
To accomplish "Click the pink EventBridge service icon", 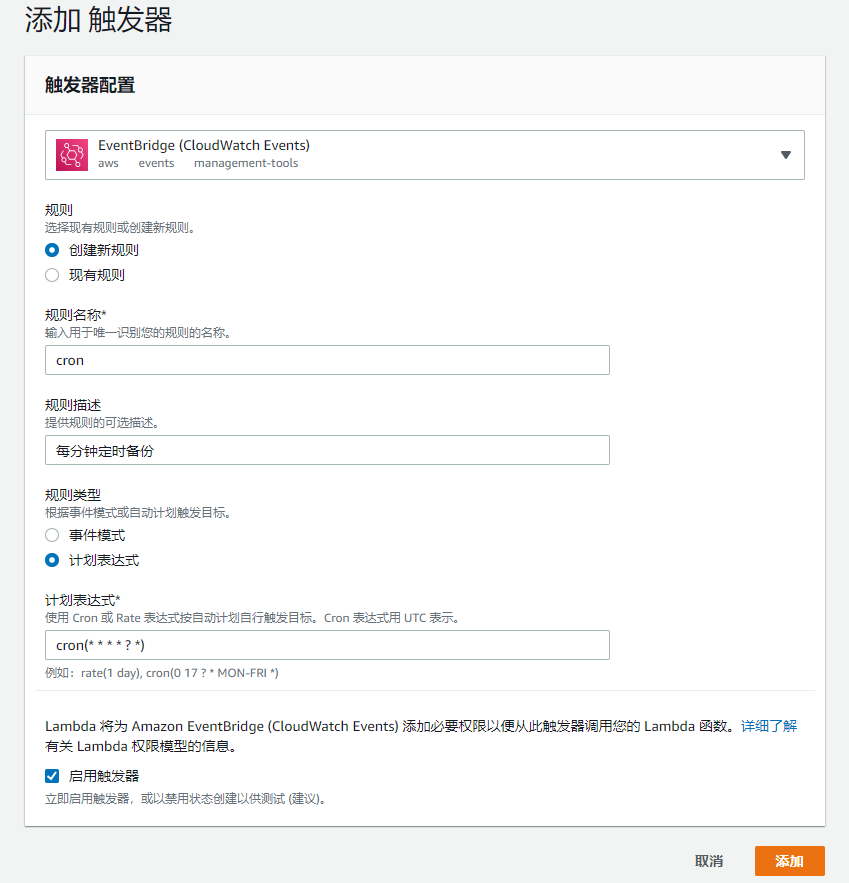I will pyautogui.click(x=72, y=154).
